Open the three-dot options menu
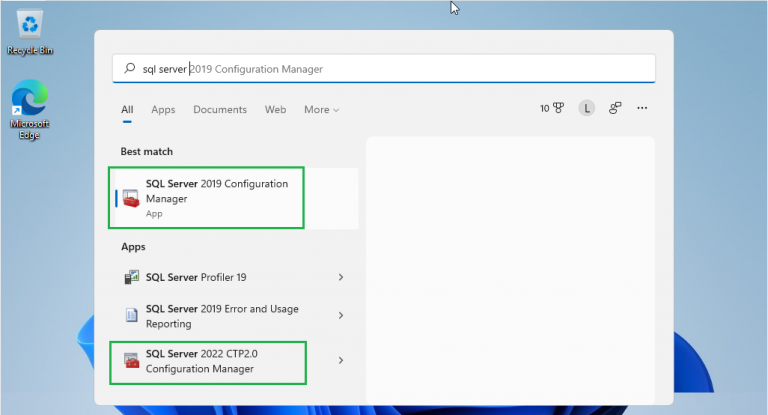The width and height of the screenshot is (768, 415). [642, 108]
